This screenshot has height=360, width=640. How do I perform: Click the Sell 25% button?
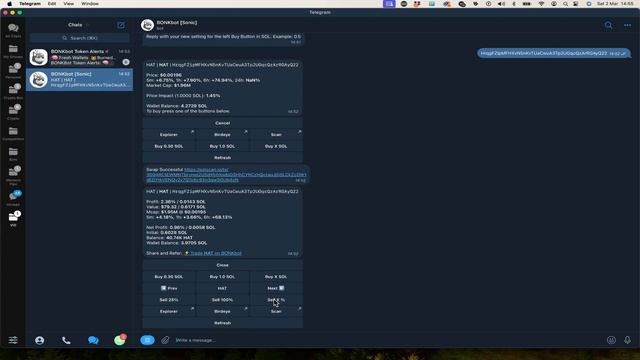(169, 300)
